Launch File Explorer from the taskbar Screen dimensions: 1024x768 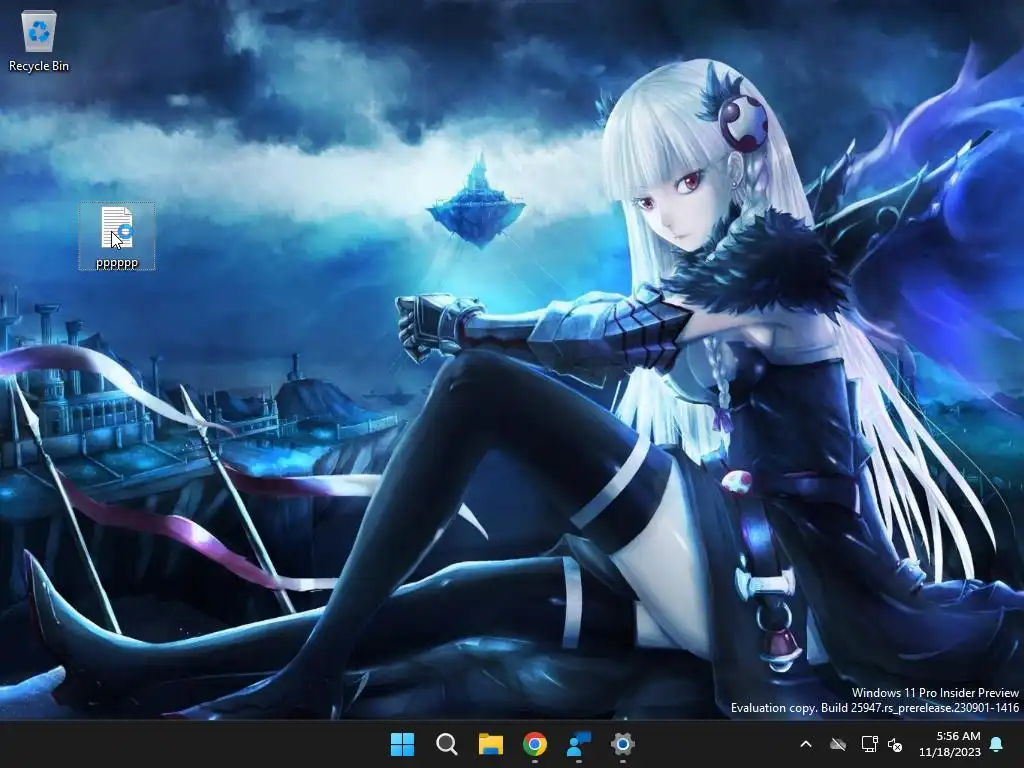tap(490, 744)
